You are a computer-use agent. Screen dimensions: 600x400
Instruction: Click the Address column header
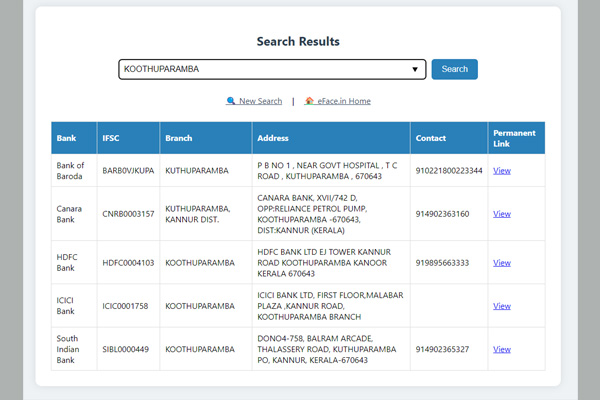(331, 138)
